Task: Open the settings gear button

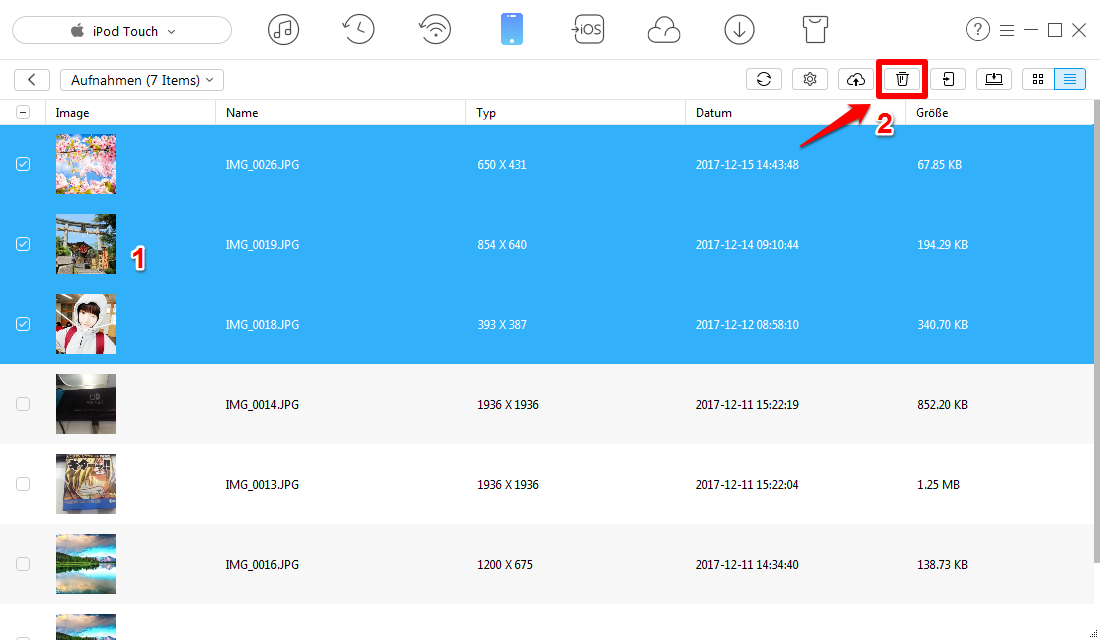Action: 810,79
